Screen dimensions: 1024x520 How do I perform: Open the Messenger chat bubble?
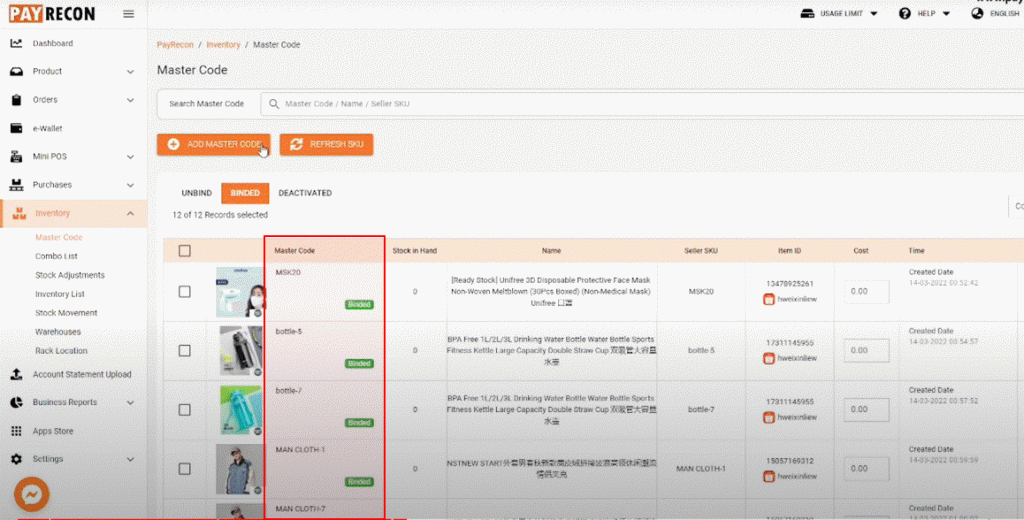[31, 495]
